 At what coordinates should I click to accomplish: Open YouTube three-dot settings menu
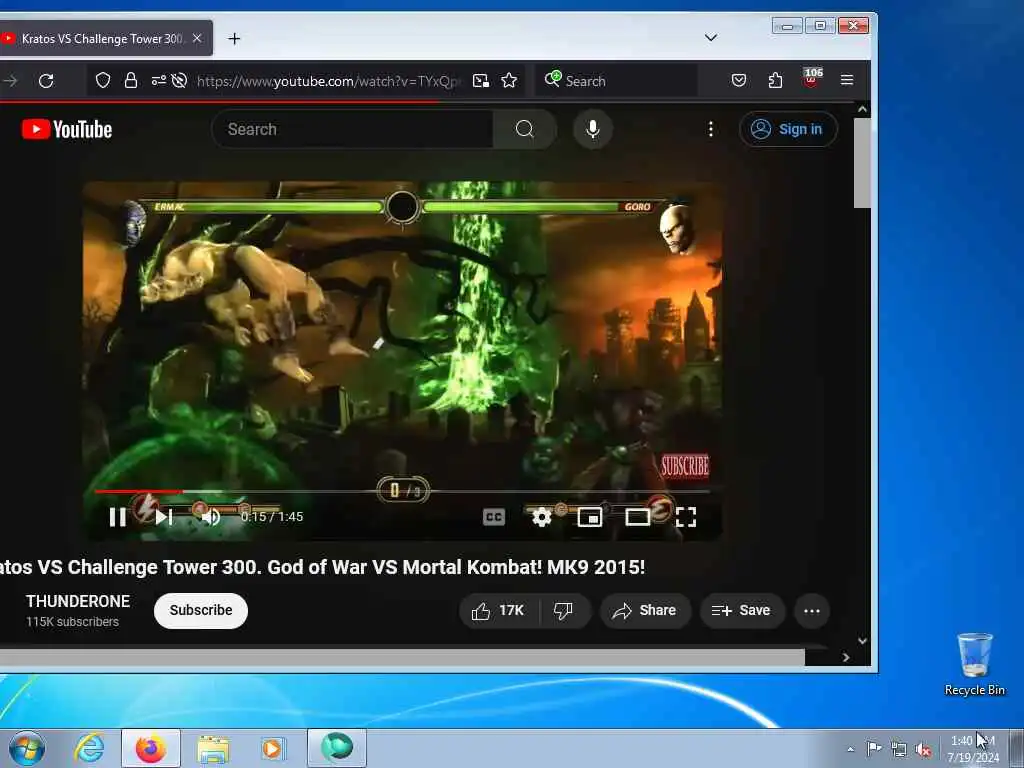[711, 129]
